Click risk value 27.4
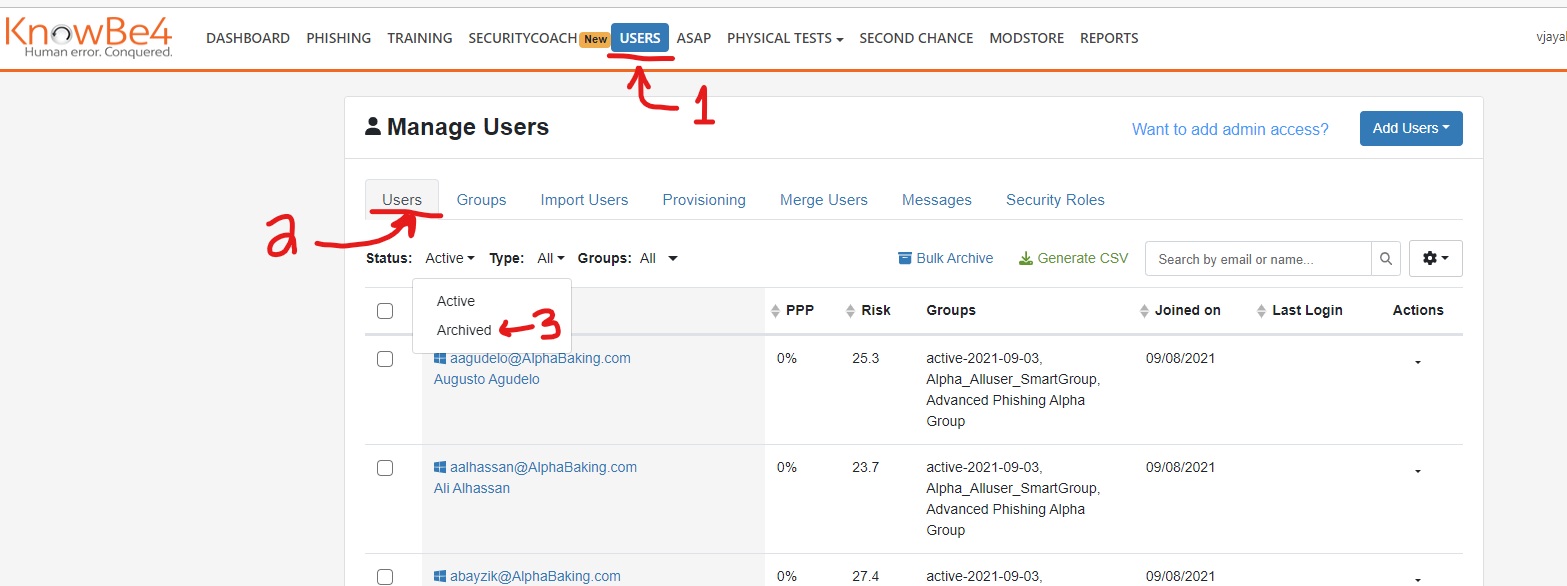Image resolution: width=1567 pixels, height=586 pixels. [x=866, y=576]
